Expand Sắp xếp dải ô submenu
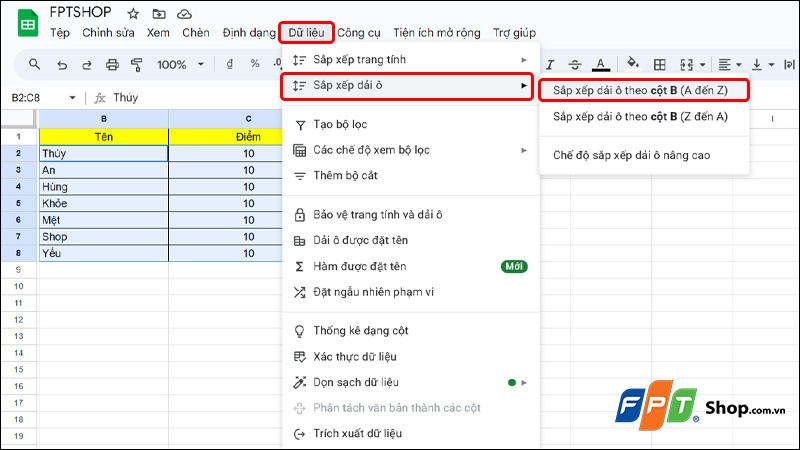This screenshot has height=450, width=800. [407, 86]
